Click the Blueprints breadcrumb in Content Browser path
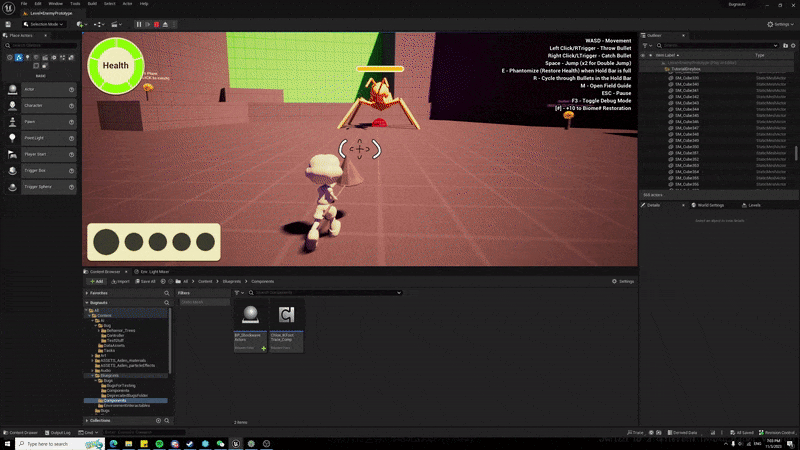The image size is (800, 450). [231, 282]
